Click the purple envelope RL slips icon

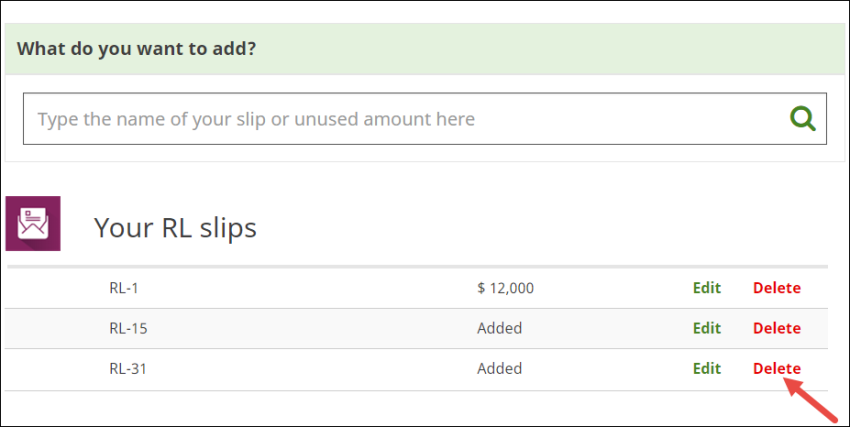pos(33,223)
